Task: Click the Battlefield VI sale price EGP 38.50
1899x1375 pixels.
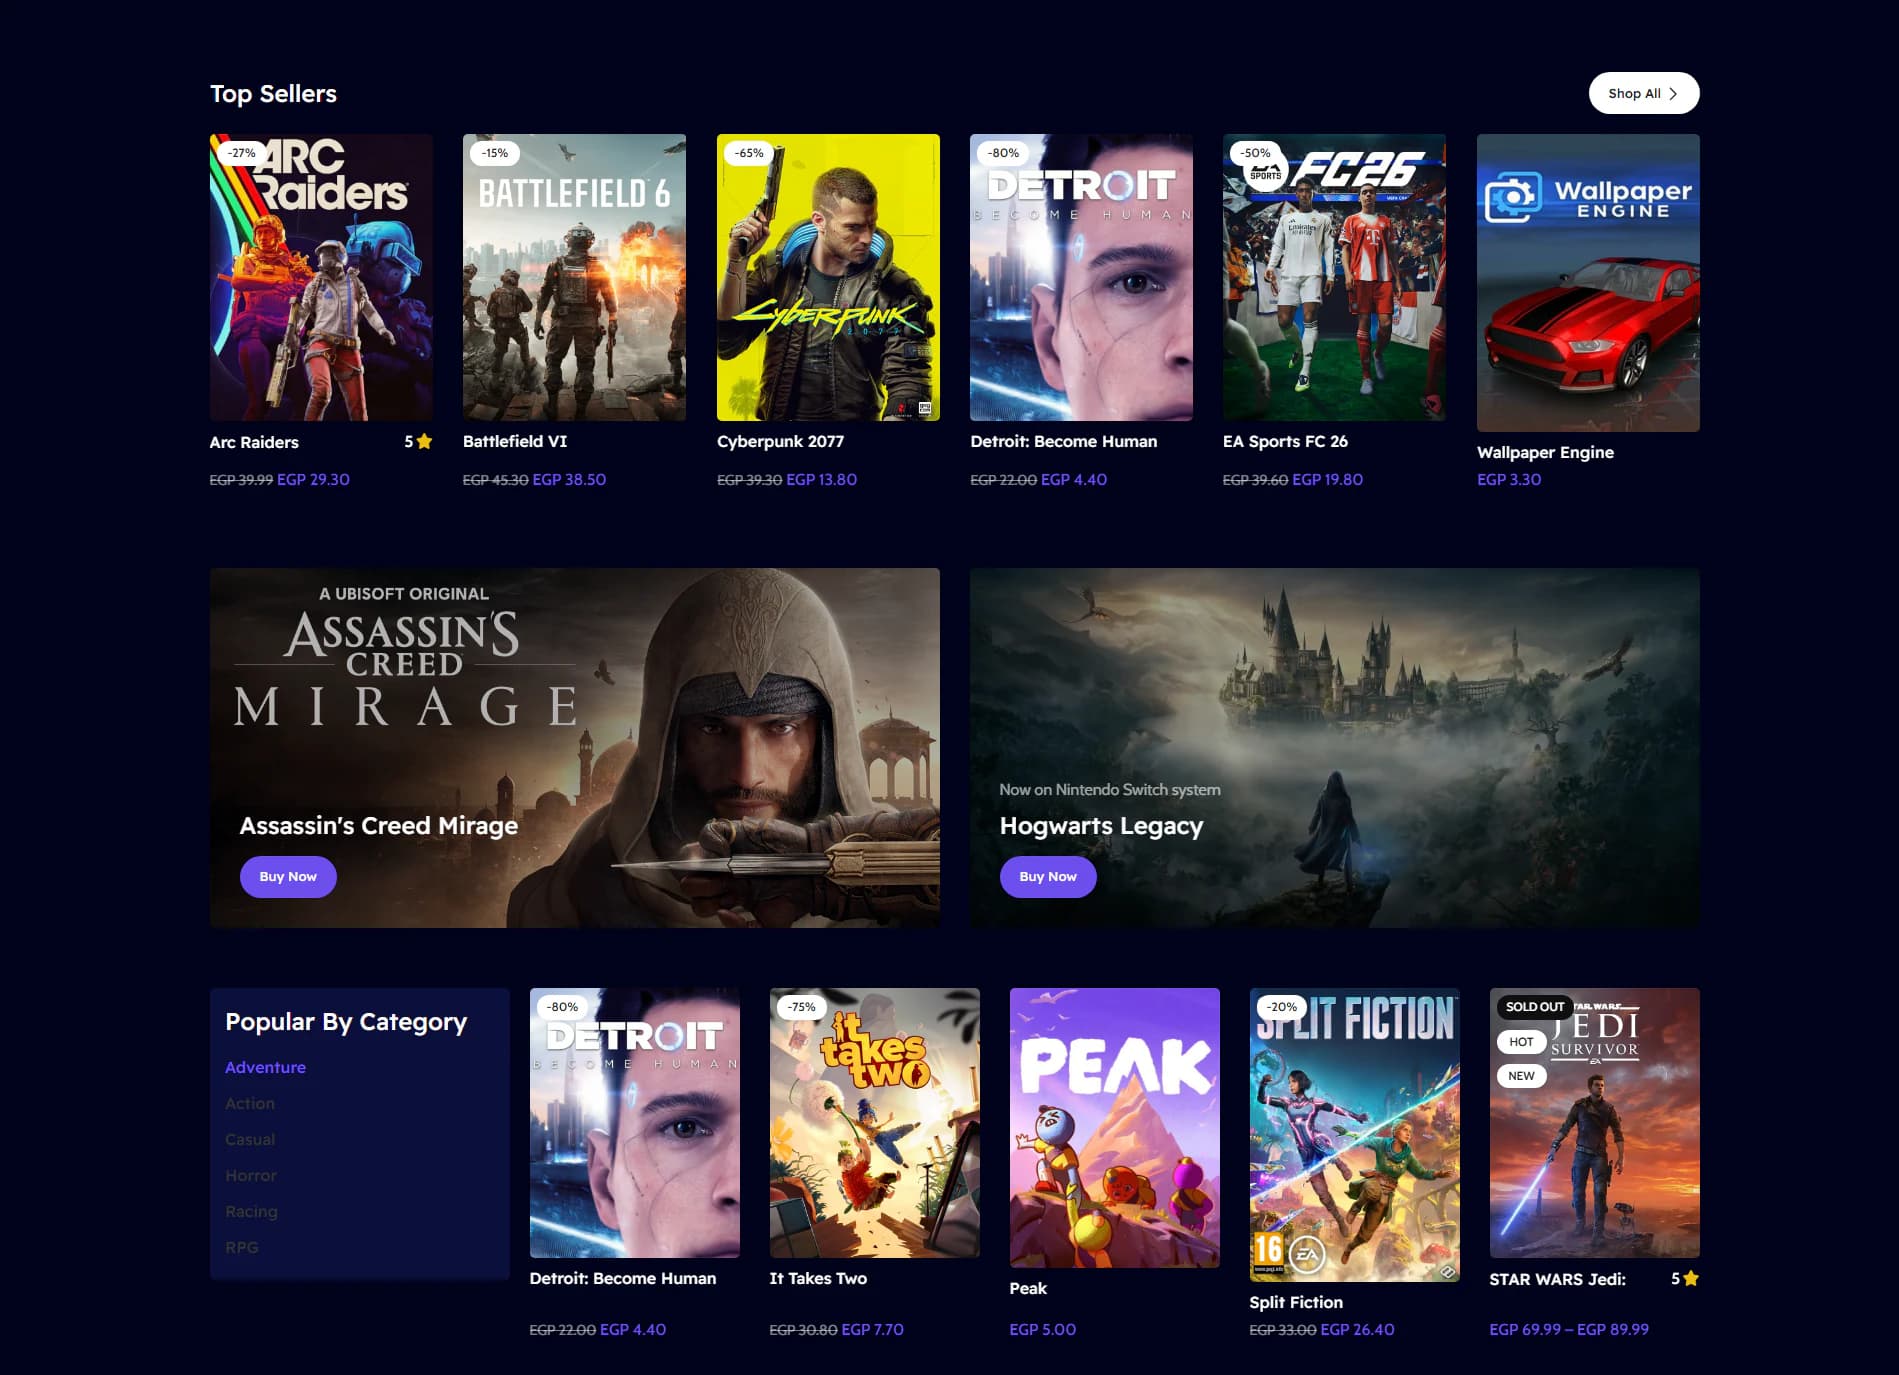Action: pyautogui.click(x=569, y=479)
